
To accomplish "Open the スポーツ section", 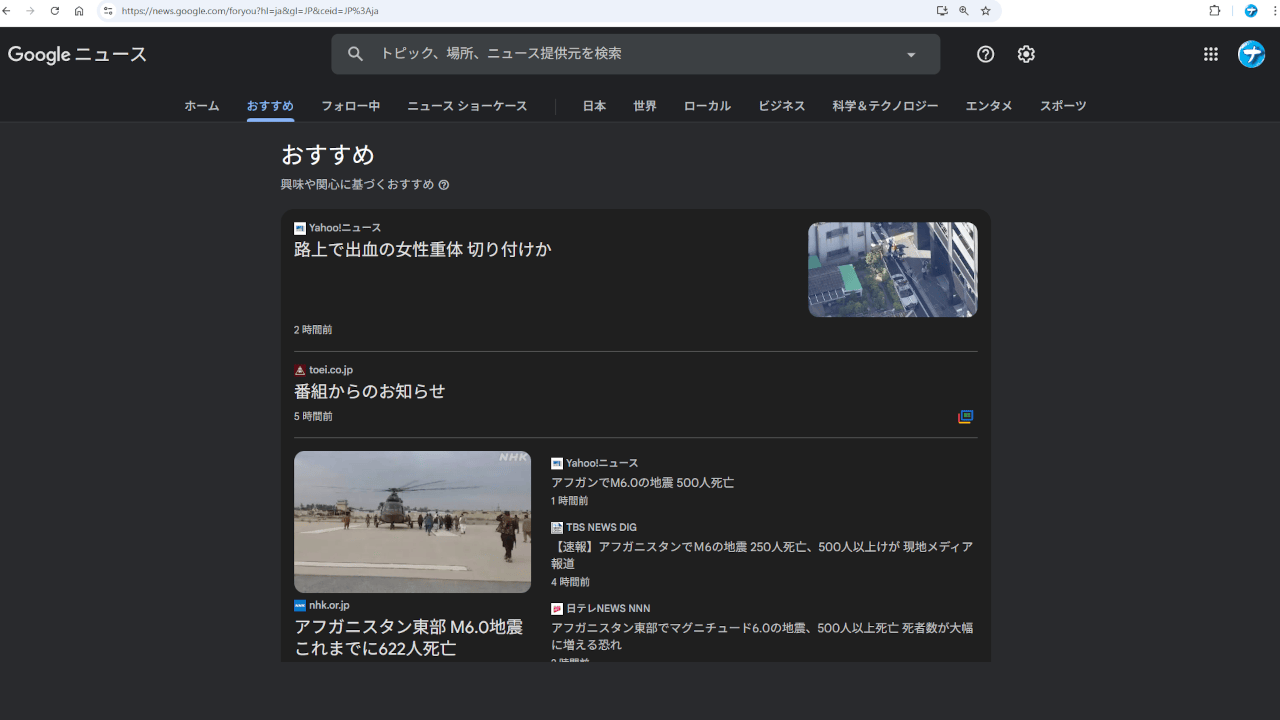I will 1063,106.
